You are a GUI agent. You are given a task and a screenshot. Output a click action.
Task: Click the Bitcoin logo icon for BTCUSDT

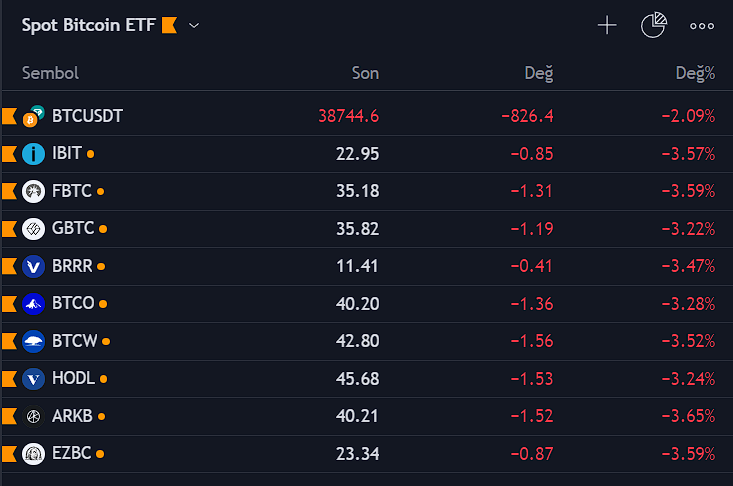coord(32,117)
